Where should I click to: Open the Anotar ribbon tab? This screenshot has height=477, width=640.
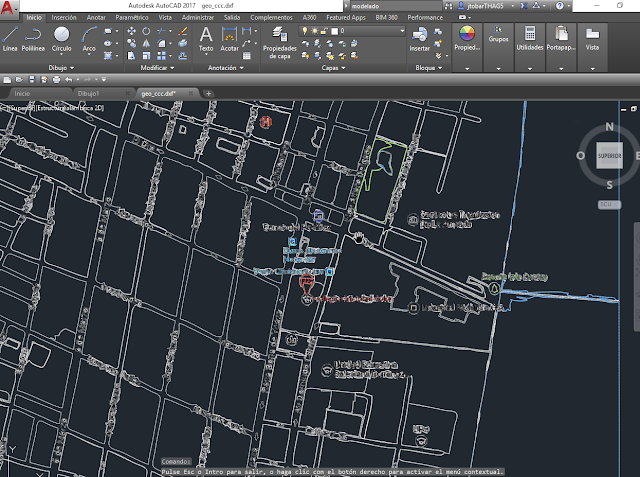tap(97, 18)
